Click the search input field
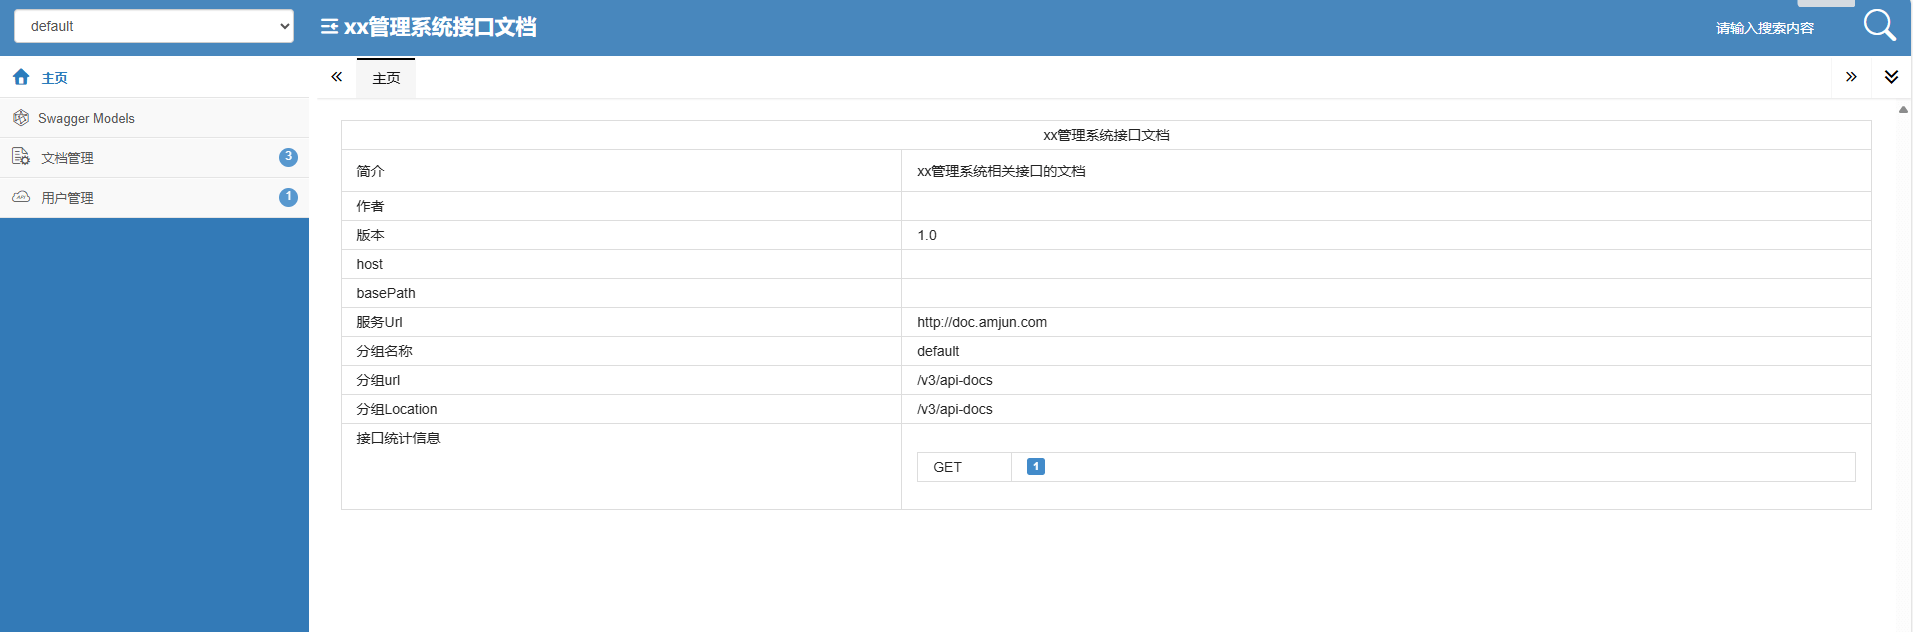This screenshot has width=1913, height=632. [1765, 28]
